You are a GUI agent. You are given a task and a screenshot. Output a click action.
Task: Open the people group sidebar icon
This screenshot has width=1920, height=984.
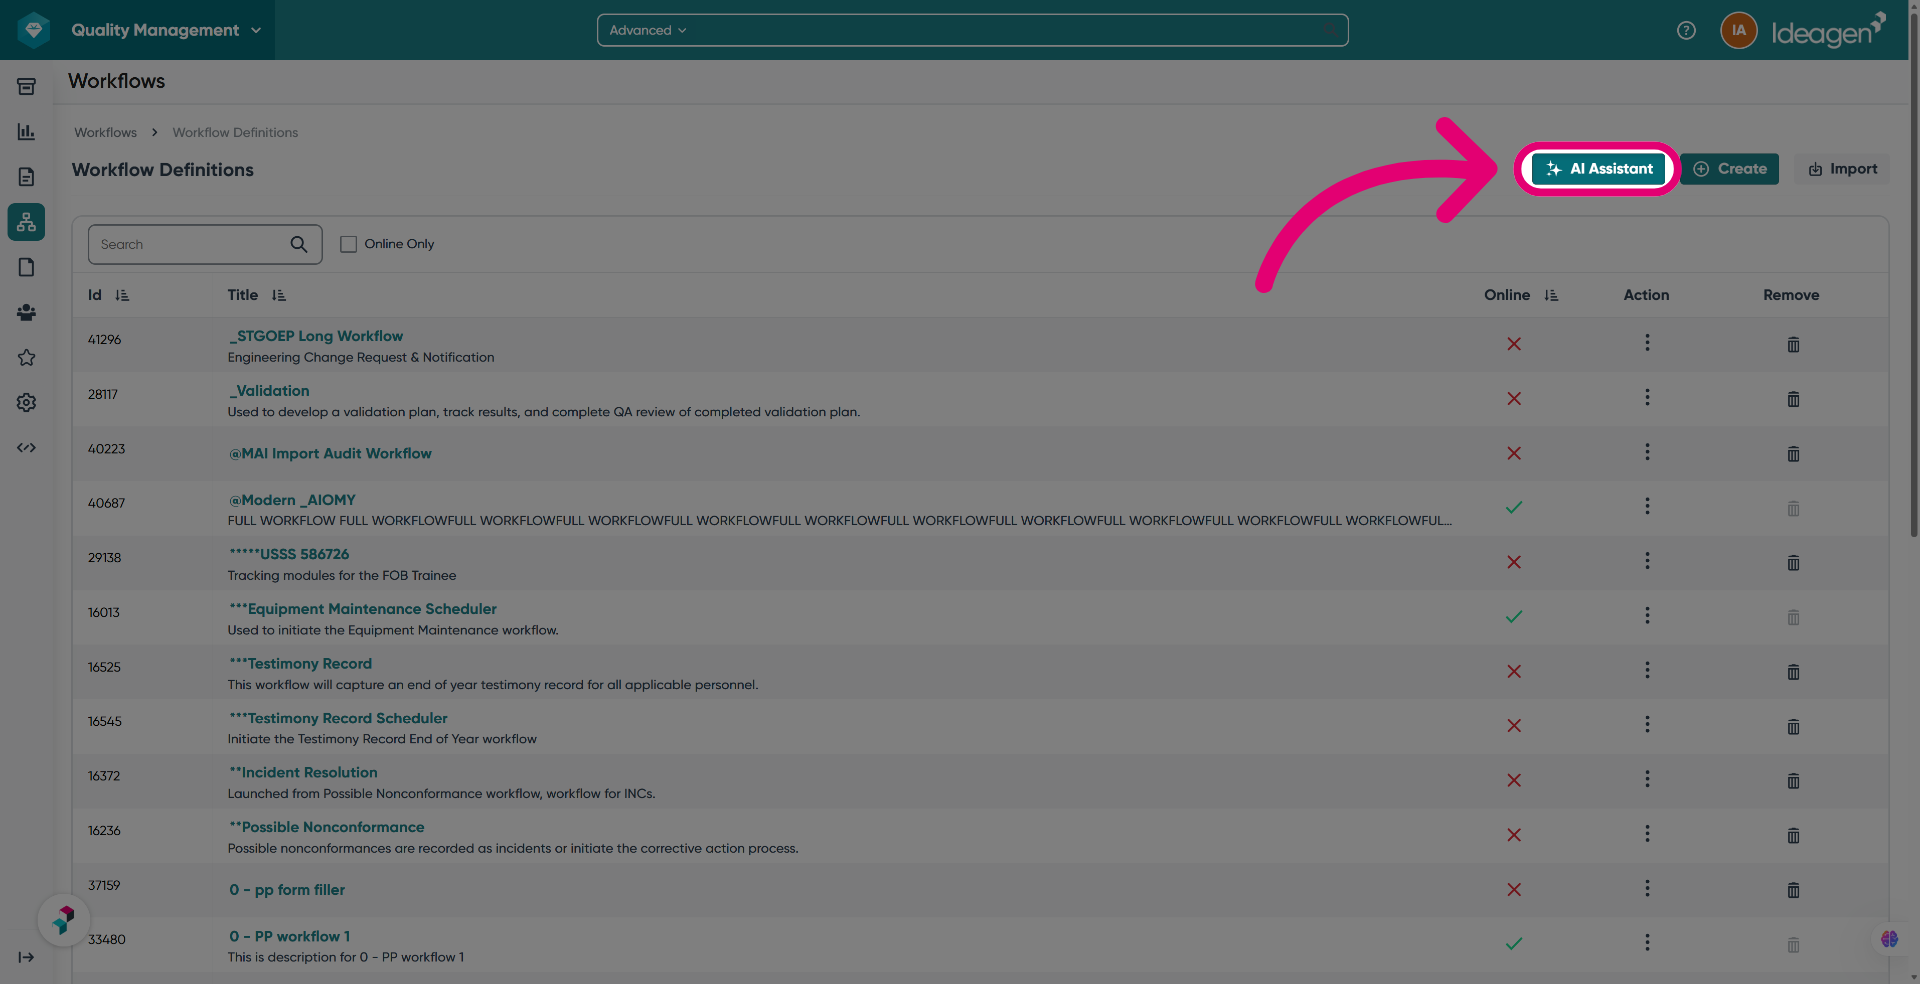coord(26,312)
